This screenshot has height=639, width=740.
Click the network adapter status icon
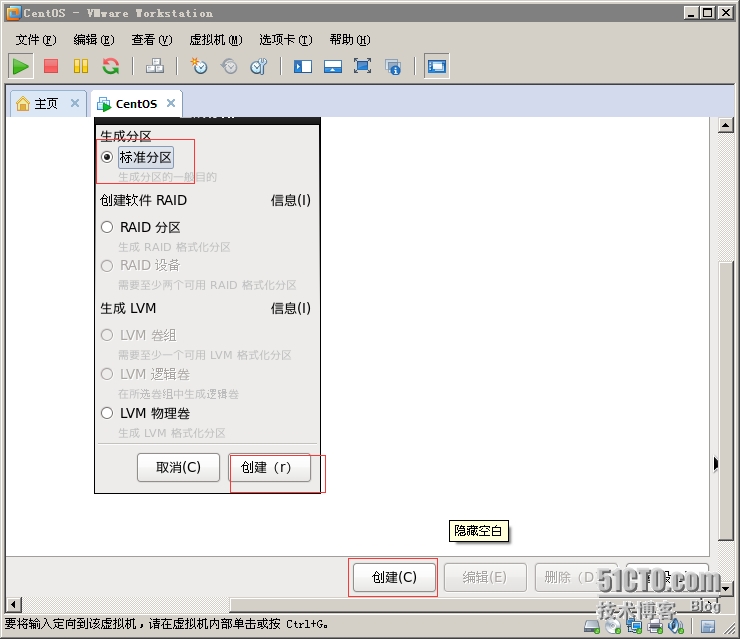[634, 626]
